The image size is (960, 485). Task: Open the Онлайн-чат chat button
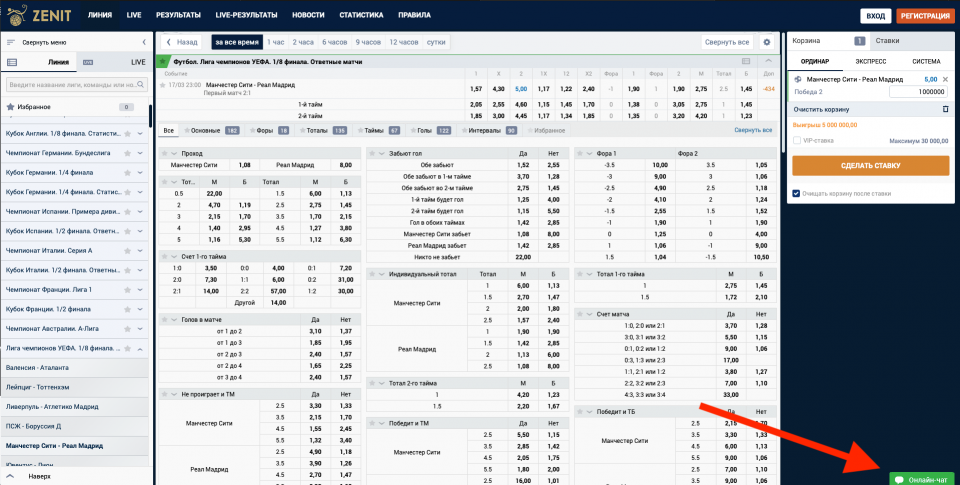[921, 479]
